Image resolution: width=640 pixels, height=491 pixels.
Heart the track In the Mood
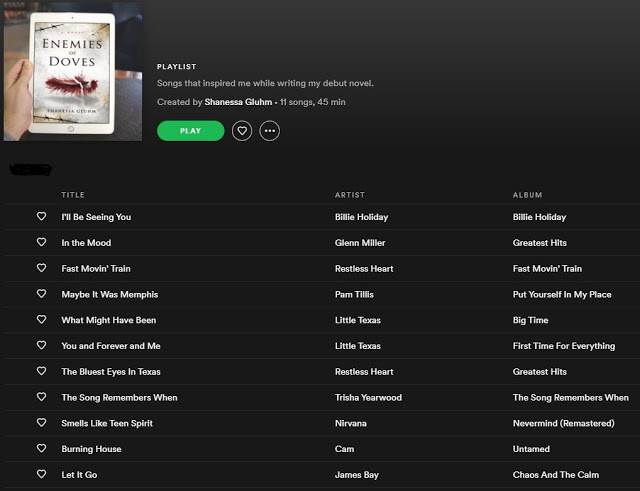tap(41, 243)
